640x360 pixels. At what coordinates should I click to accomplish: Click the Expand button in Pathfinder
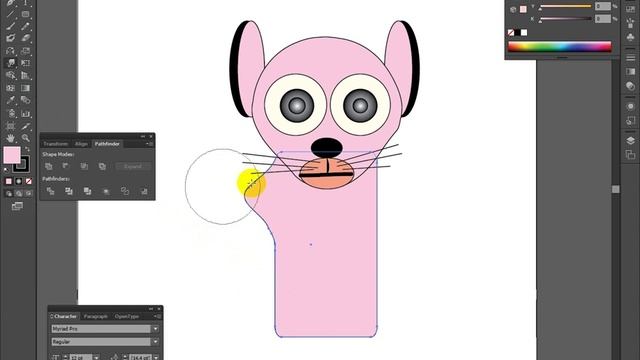click(133, 166)
